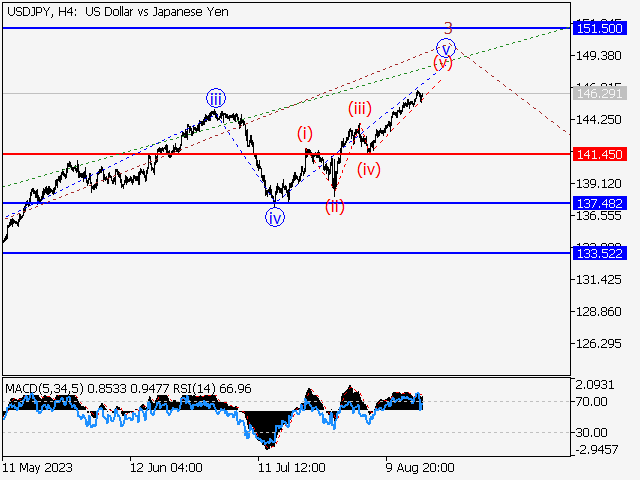The image size is (640, 480).
Task: Click the 131.425 price axis value
Action: coord(598,280)
